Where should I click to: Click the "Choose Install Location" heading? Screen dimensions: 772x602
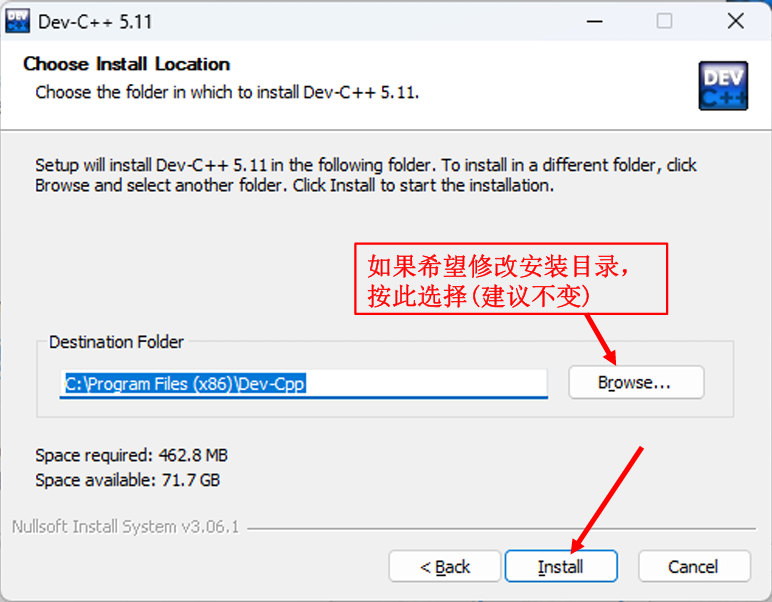(126, 64)
